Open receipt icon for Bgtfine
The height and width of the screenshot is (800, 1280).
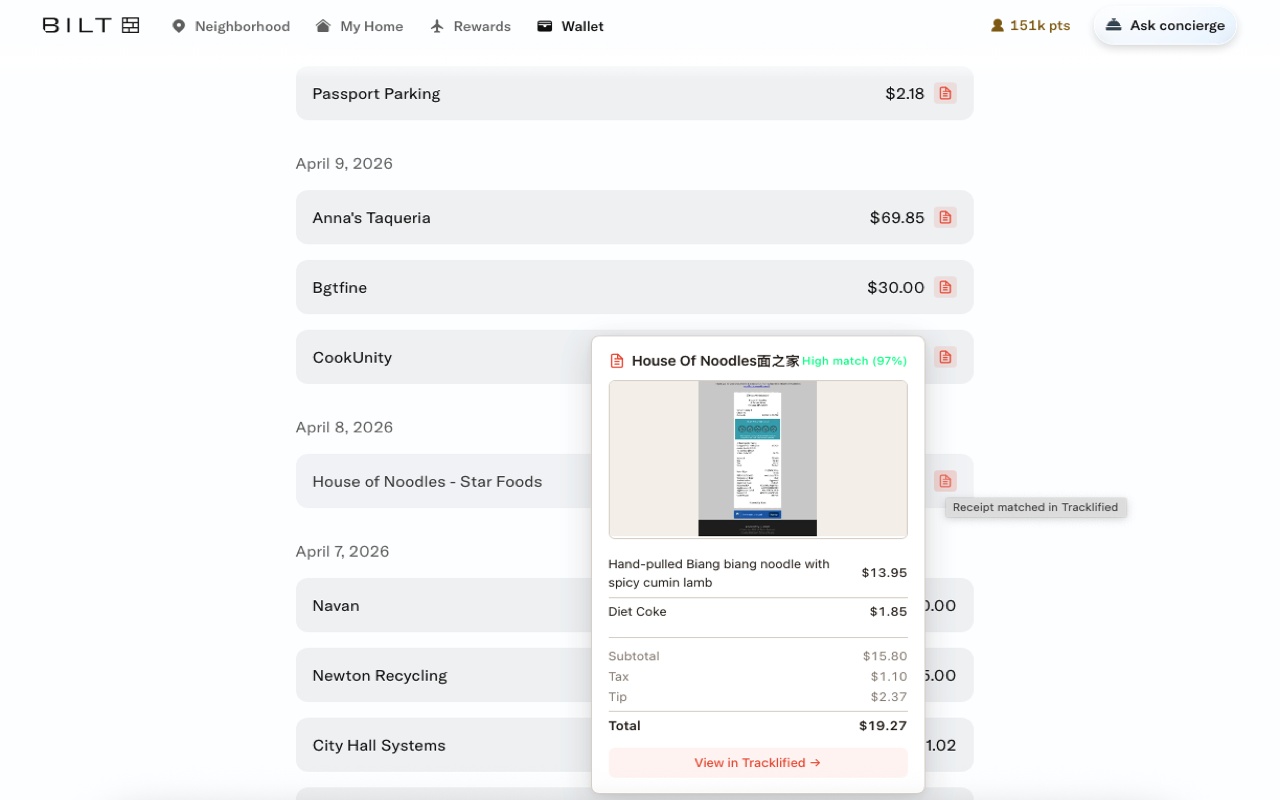coord(945,287)
